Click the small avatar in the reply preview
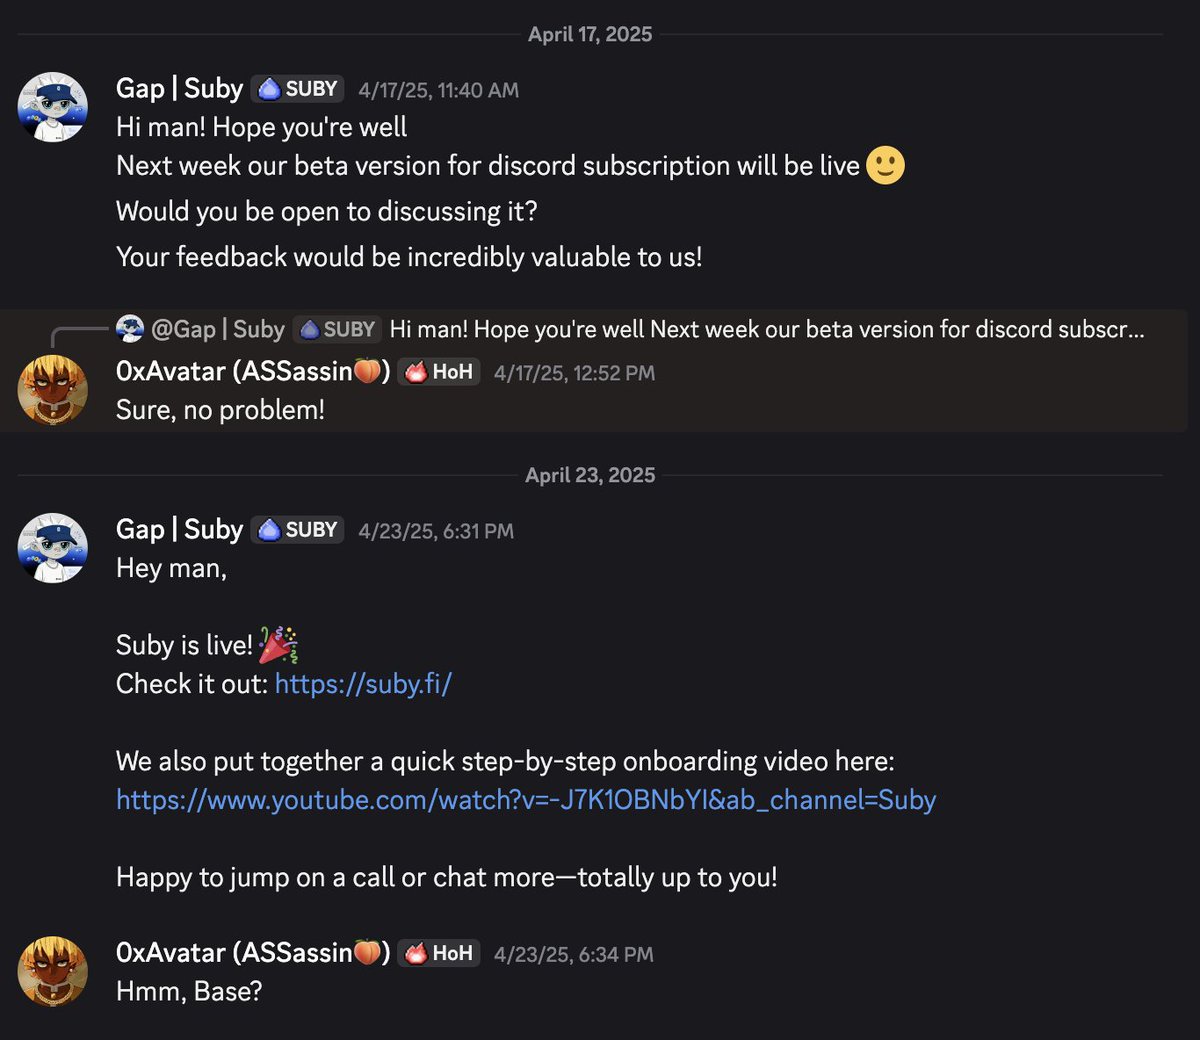This screenshot has width=1200, height=1040. (130, 328)
